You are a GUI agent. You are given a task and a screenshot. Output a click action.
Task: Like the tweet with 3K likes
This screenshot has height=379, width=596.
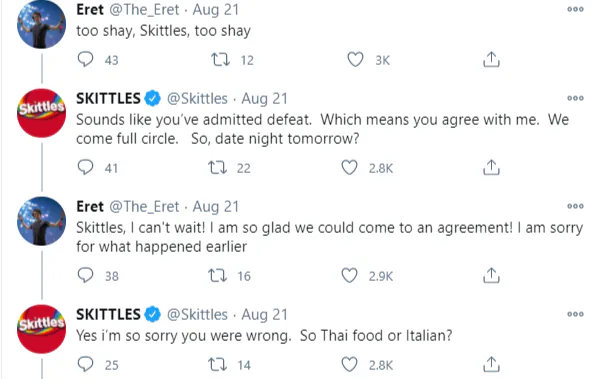point(355,60)
